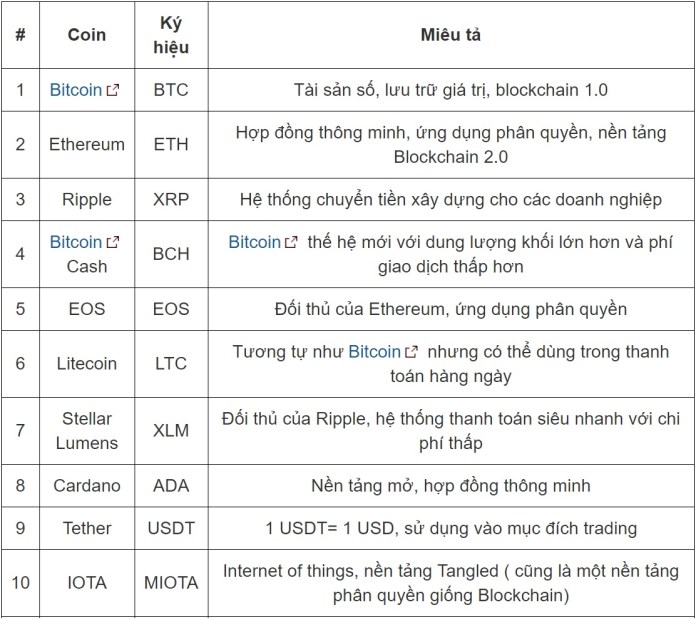Click the EOS description text

(x=451, y=309)
